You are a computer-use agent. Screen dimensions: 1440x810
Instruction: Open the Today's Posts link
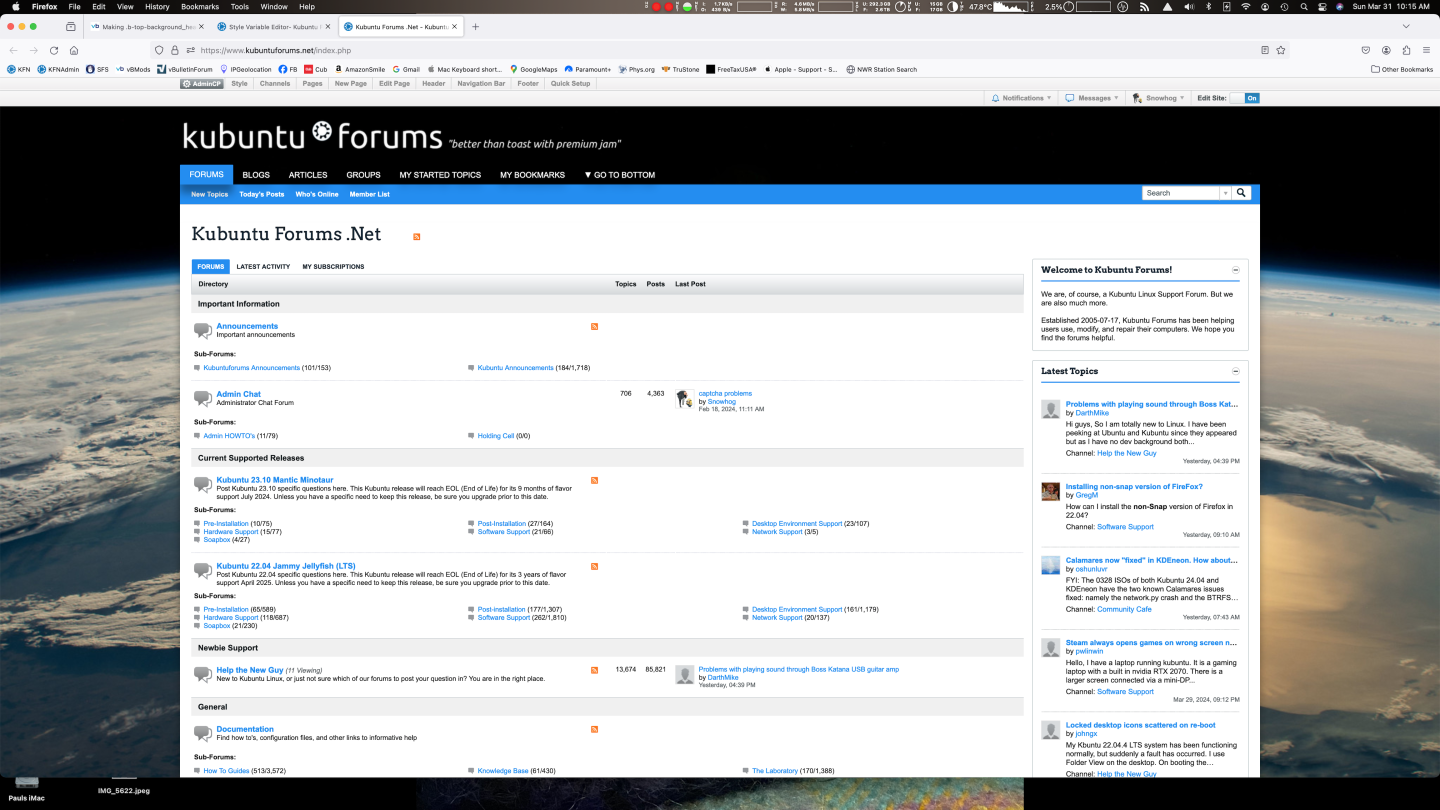pos(261,194)
